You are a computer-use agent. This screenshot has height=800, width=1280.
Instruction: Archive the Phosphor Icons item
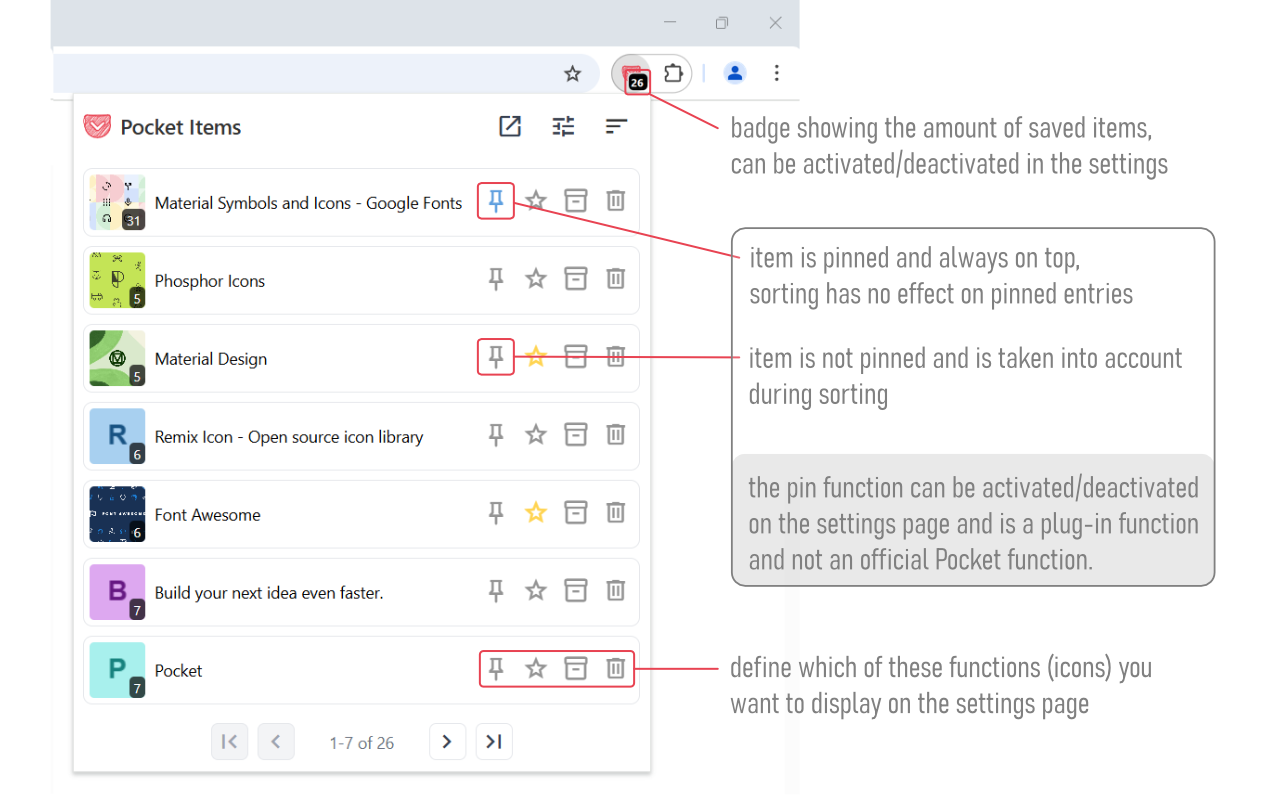[x=575, y=278]
